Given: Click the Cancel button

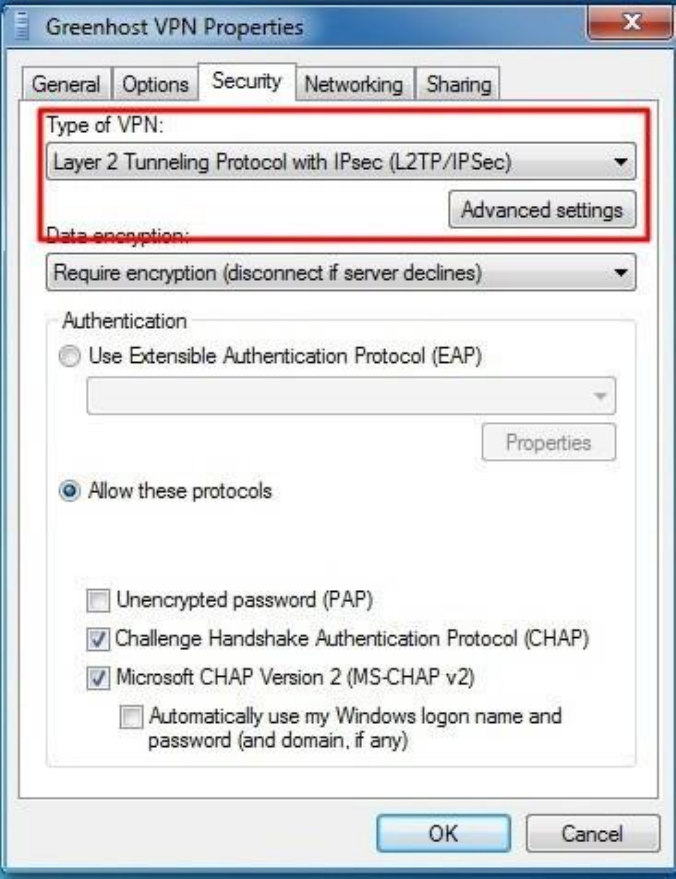Looking at the screenshot, I should click(592, 833).
